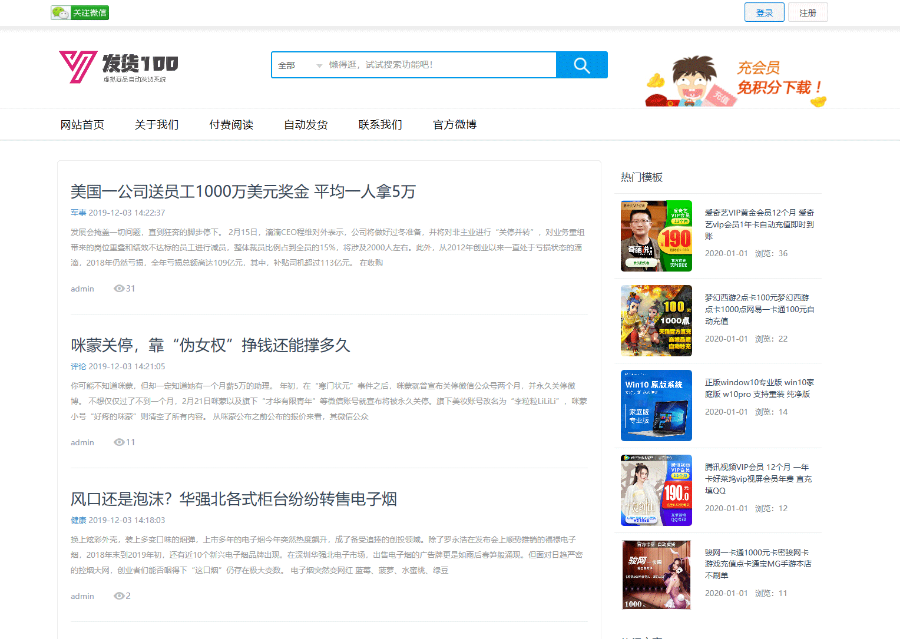Click admin author under first article

click(x=82, y=289)
